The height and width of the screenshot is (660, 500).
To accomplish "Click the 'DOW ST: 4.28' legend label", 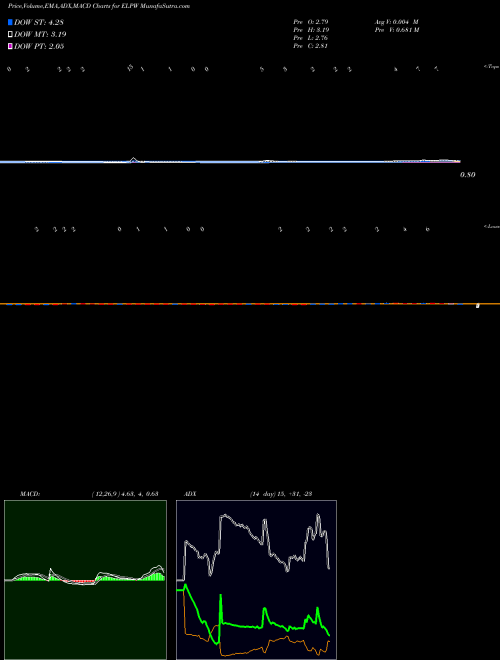I will (39, 22).
